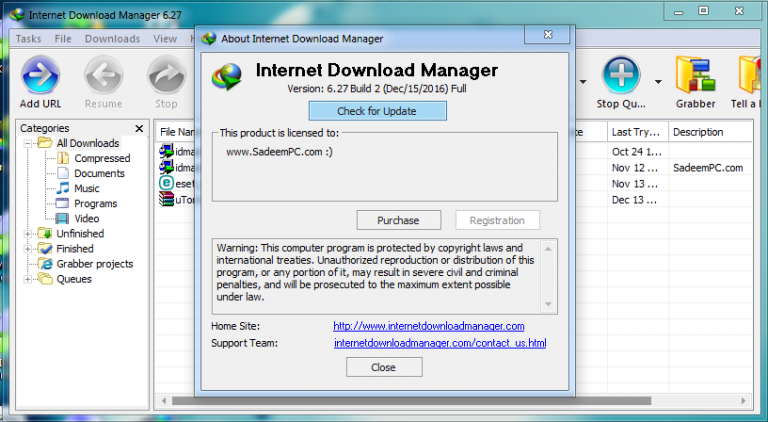The width and height of the screenshot is (768, 422).
Task: Open the Stop Queue toolbar icon
Action: [x=621, y=75]
